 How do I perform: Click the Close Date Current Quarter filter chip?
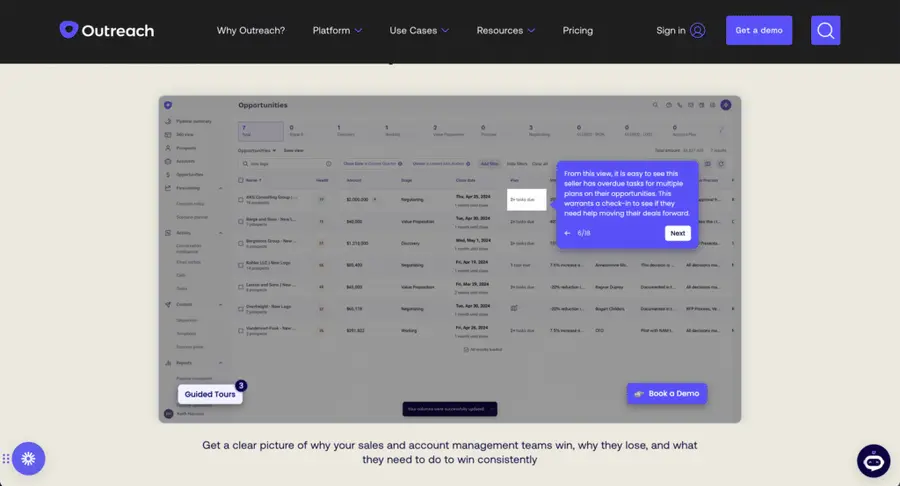[x=373, y=164]
